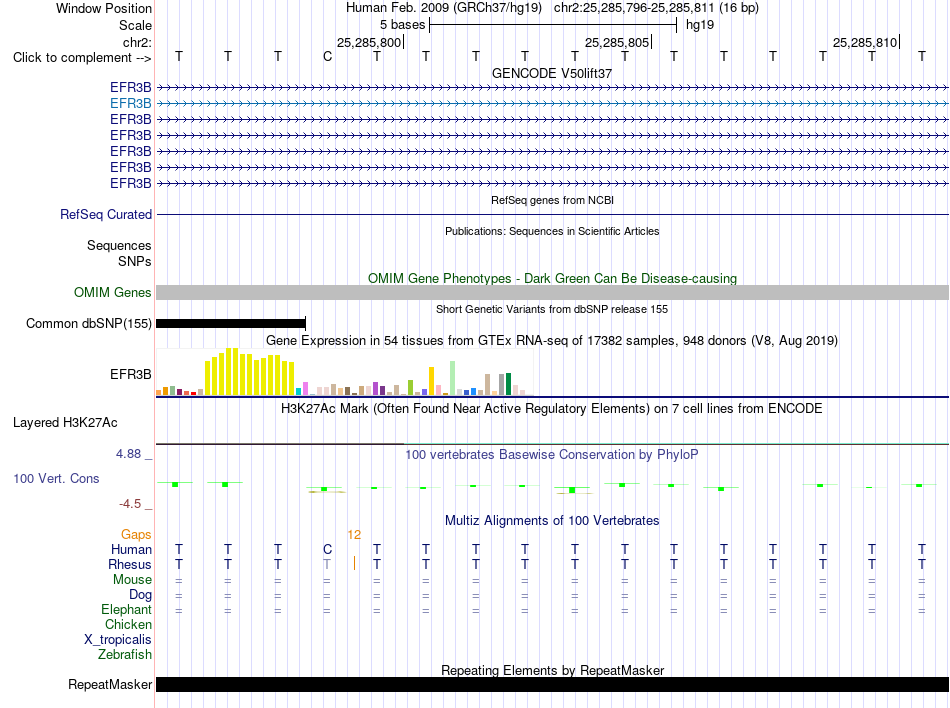The height and width of the screenshot is (708, 950).
Task: Open '100 vertebrates Basewise Conservation by PhyloP' title
Action: [552, 455]
